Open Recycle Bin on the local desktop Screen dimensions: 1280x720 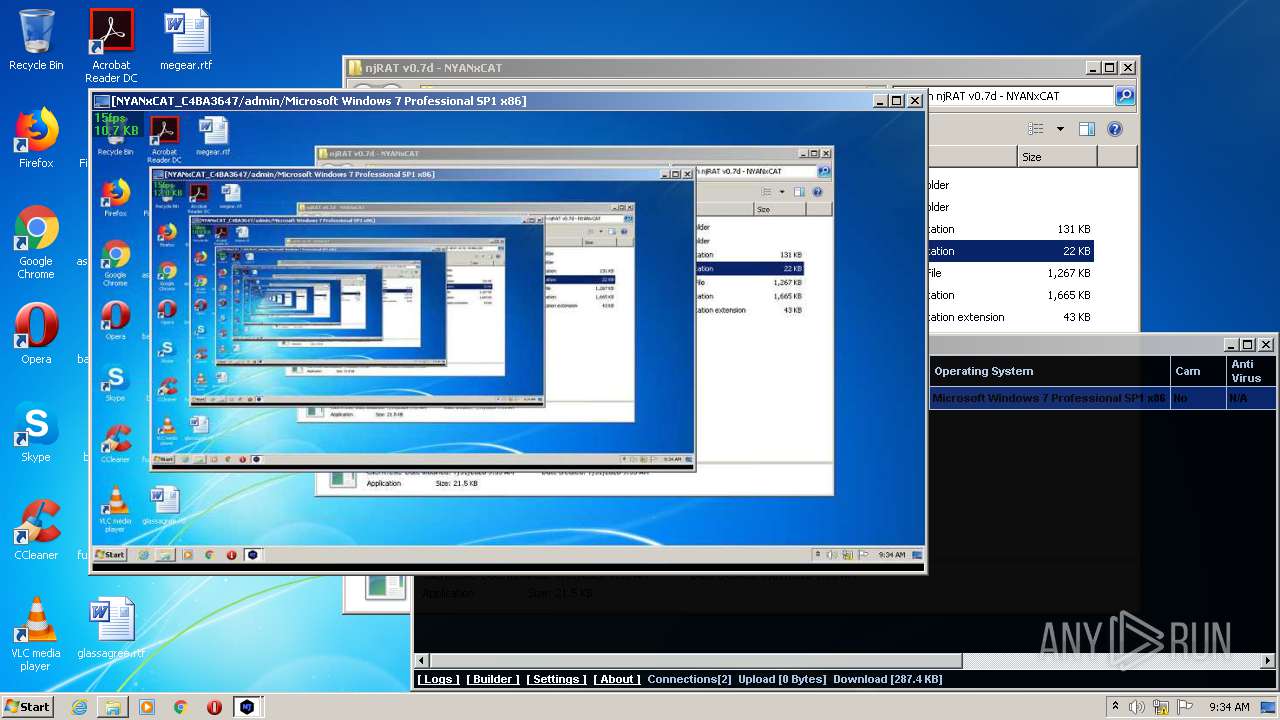36,40
